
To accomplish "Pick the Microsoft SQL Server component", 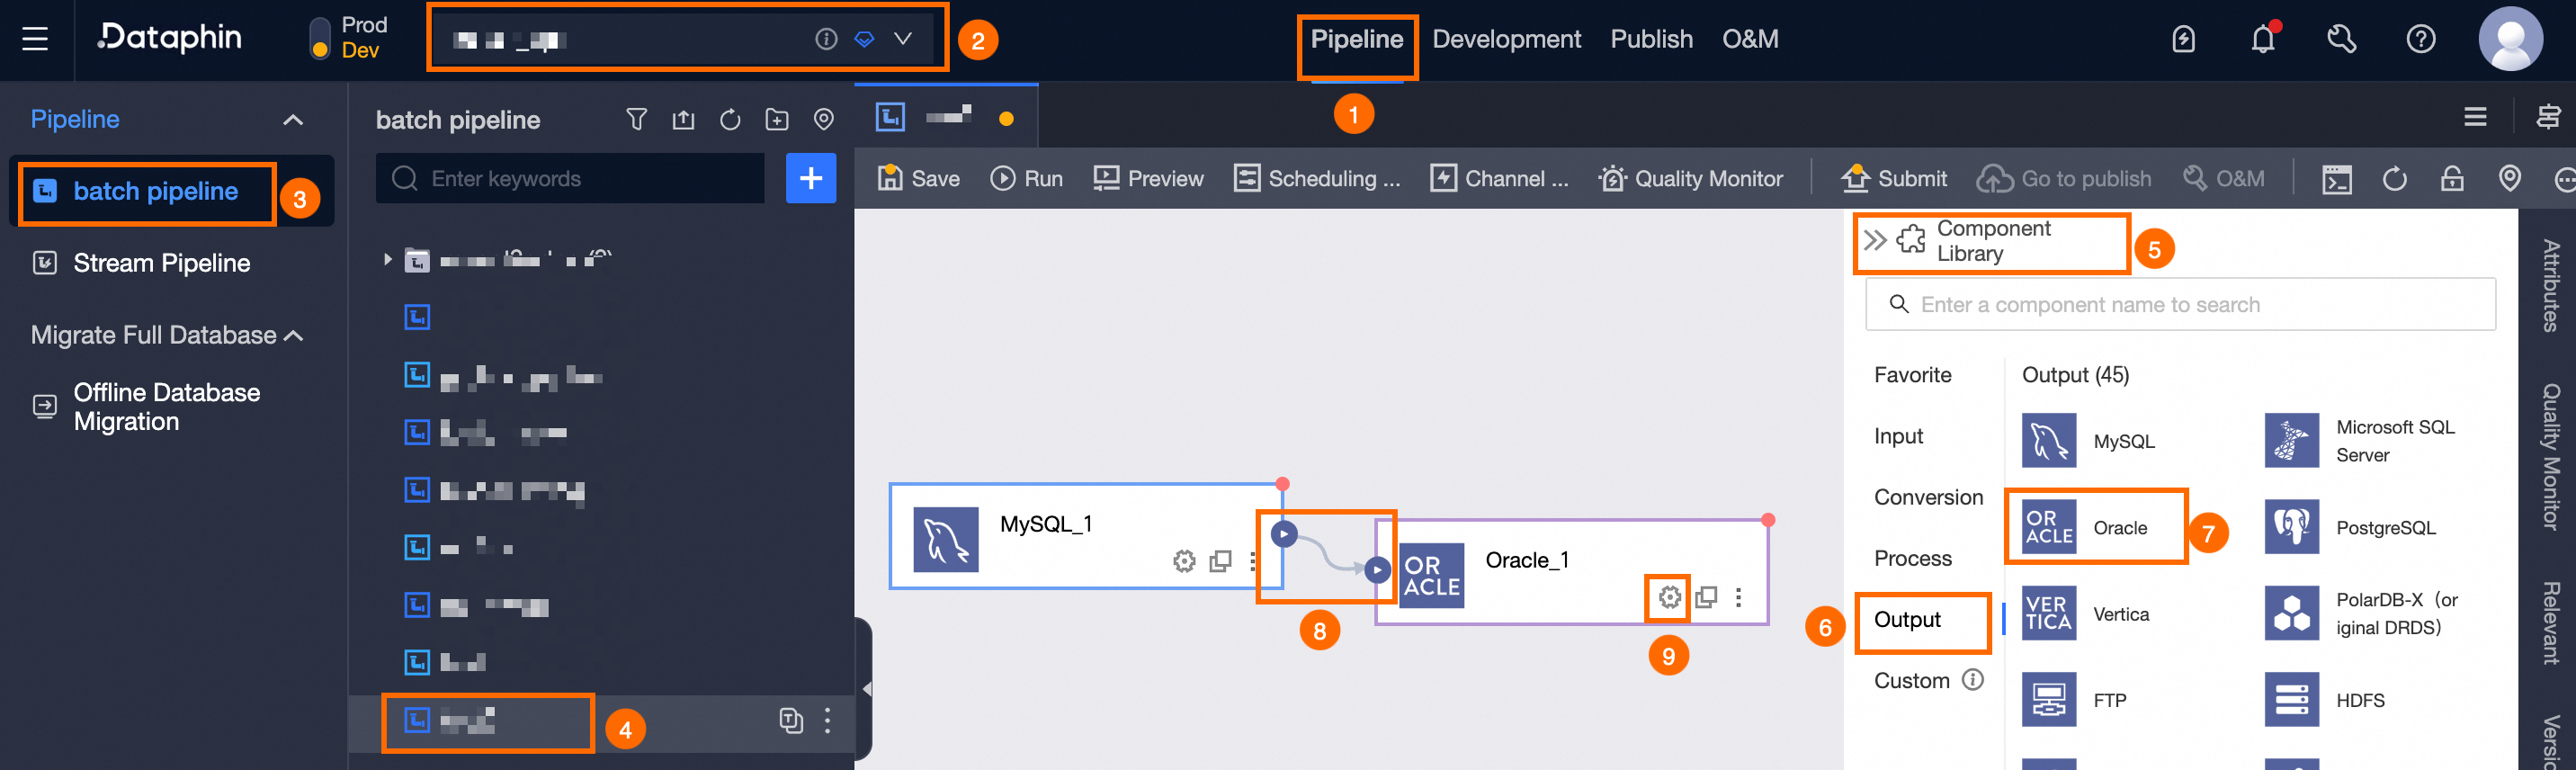I will (x=2361, y=441).
